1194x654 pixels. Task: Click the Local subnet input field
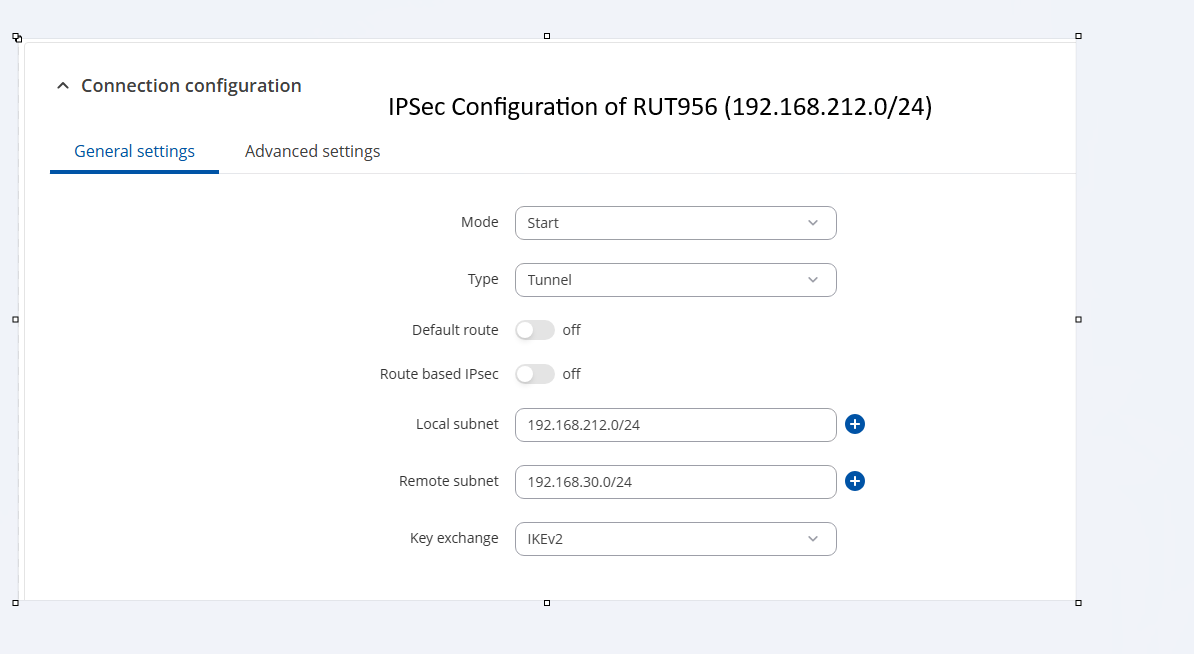click(x=675, y=425)
